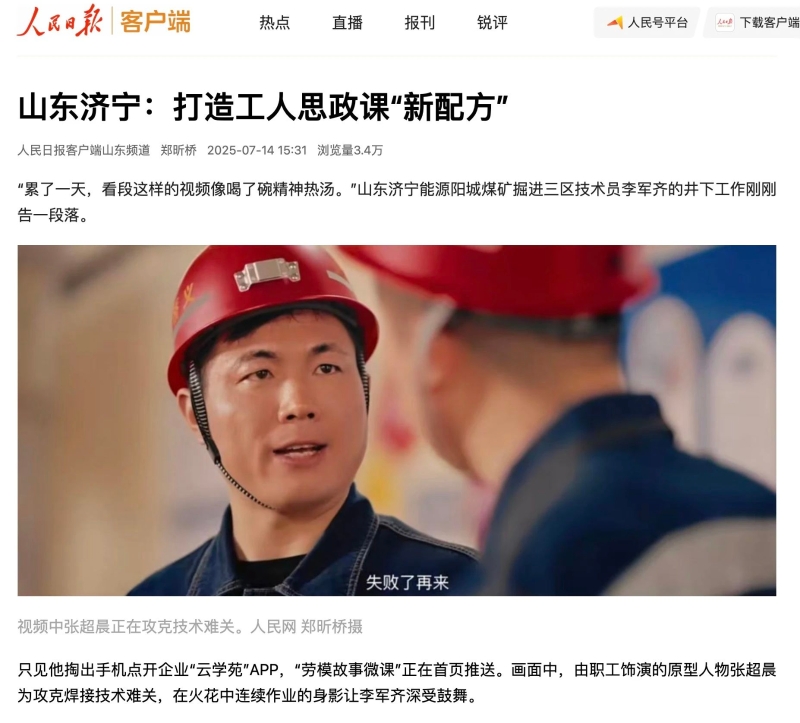This screenshot has width=800, height=723.
Task: Click the 失败了再来 subtitle in the photo
Action: (x=407, y=582)
